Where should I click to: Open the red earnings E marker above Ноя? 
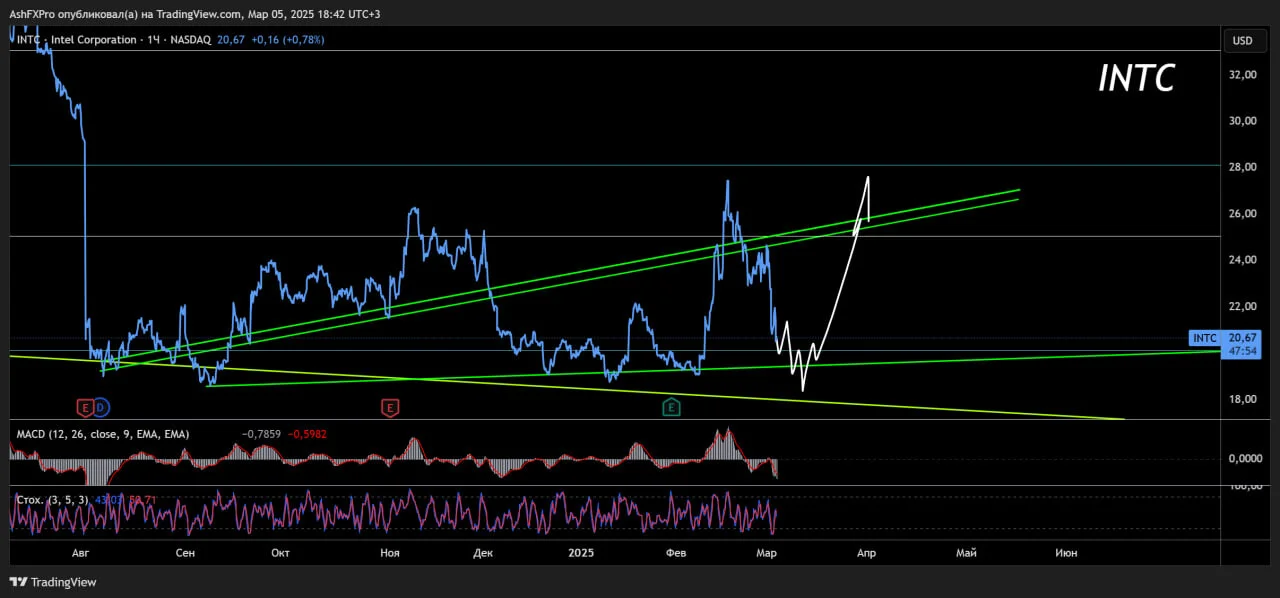pos(389,407)
